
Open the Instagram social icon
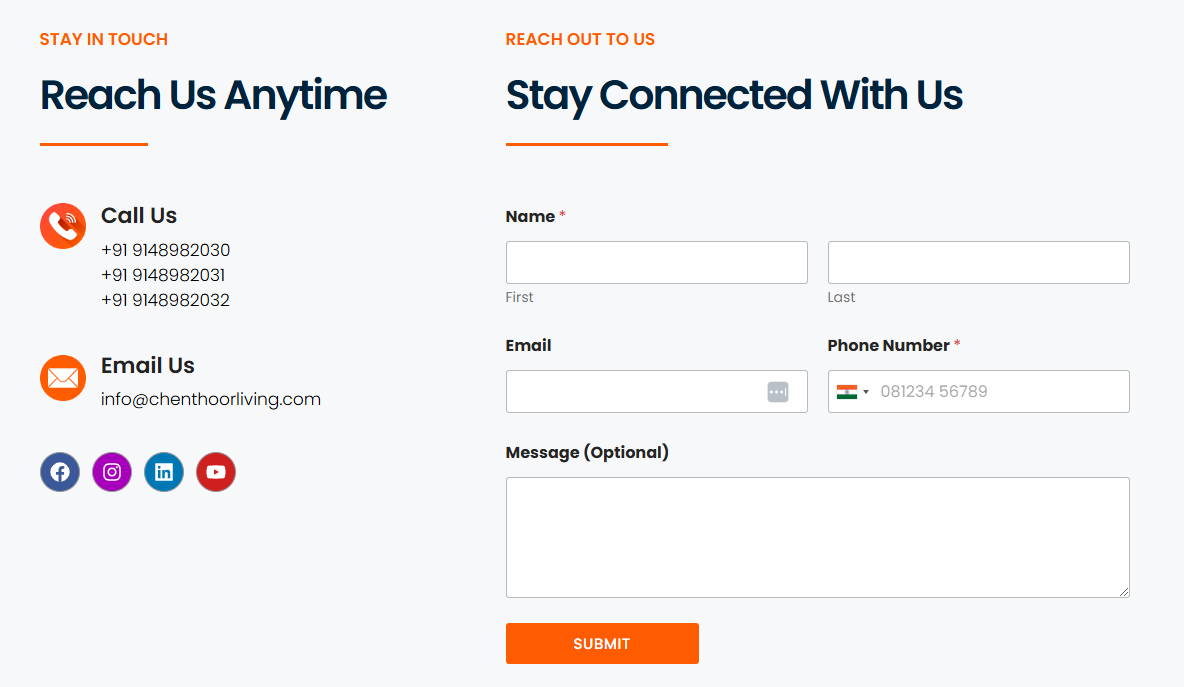coord(112,472)
